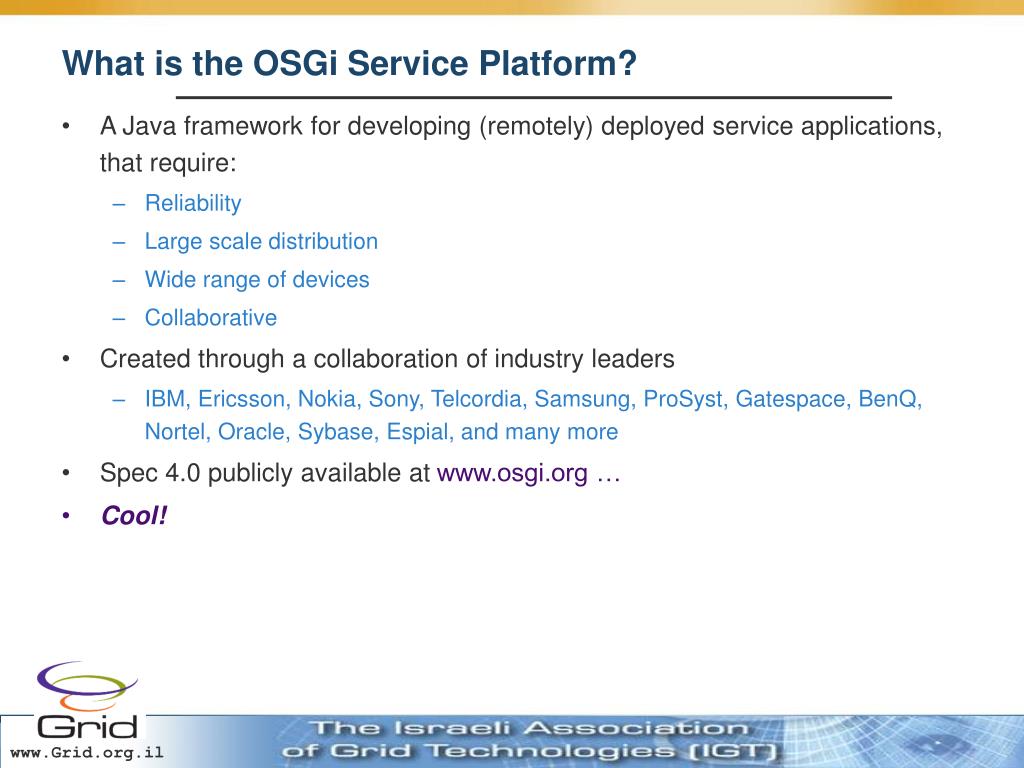Viewport: 1024px width, 768px height.
Task: Click the 'Reliability' sub-bullet
Action: 193,203
